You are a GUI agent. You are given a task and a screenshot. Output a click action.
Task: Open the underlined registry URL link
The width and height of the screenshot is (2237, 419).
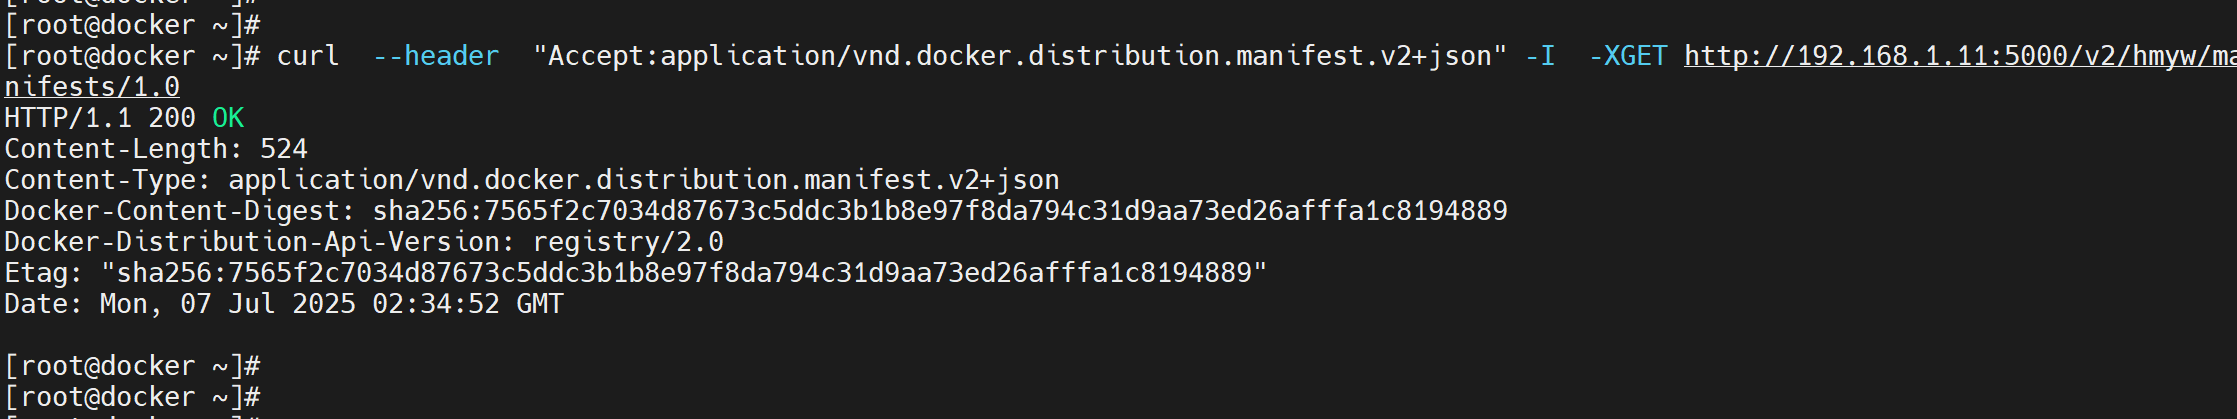(1960, 56)
